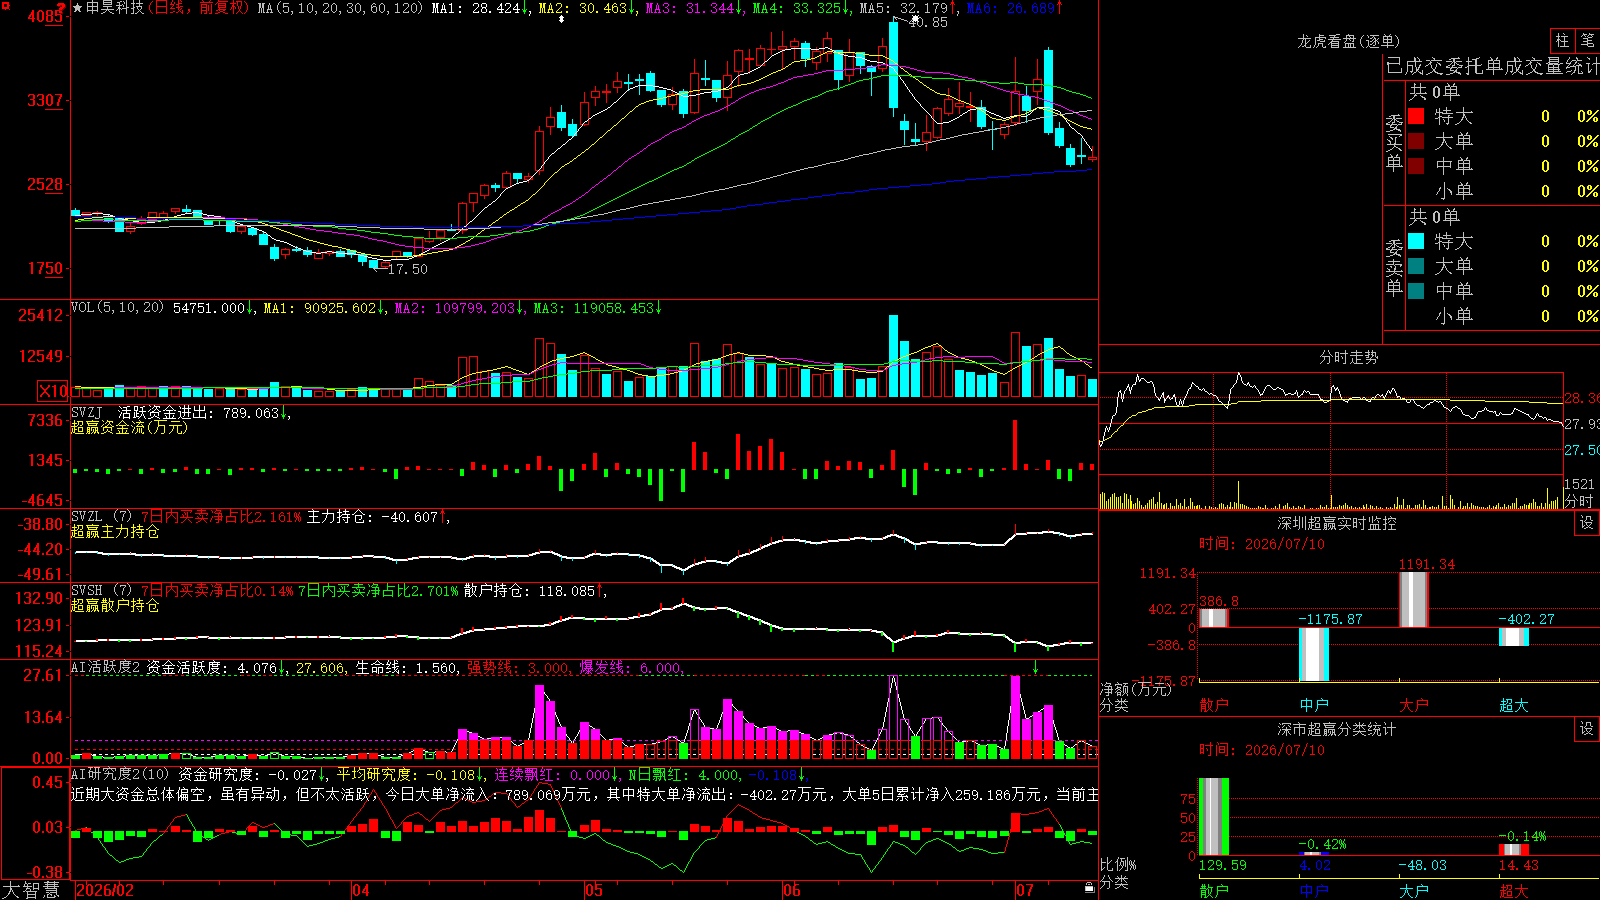1600x900 pixels.
Task: Click the SVSH (7) indicator label
Action: [x=101, y=591]
